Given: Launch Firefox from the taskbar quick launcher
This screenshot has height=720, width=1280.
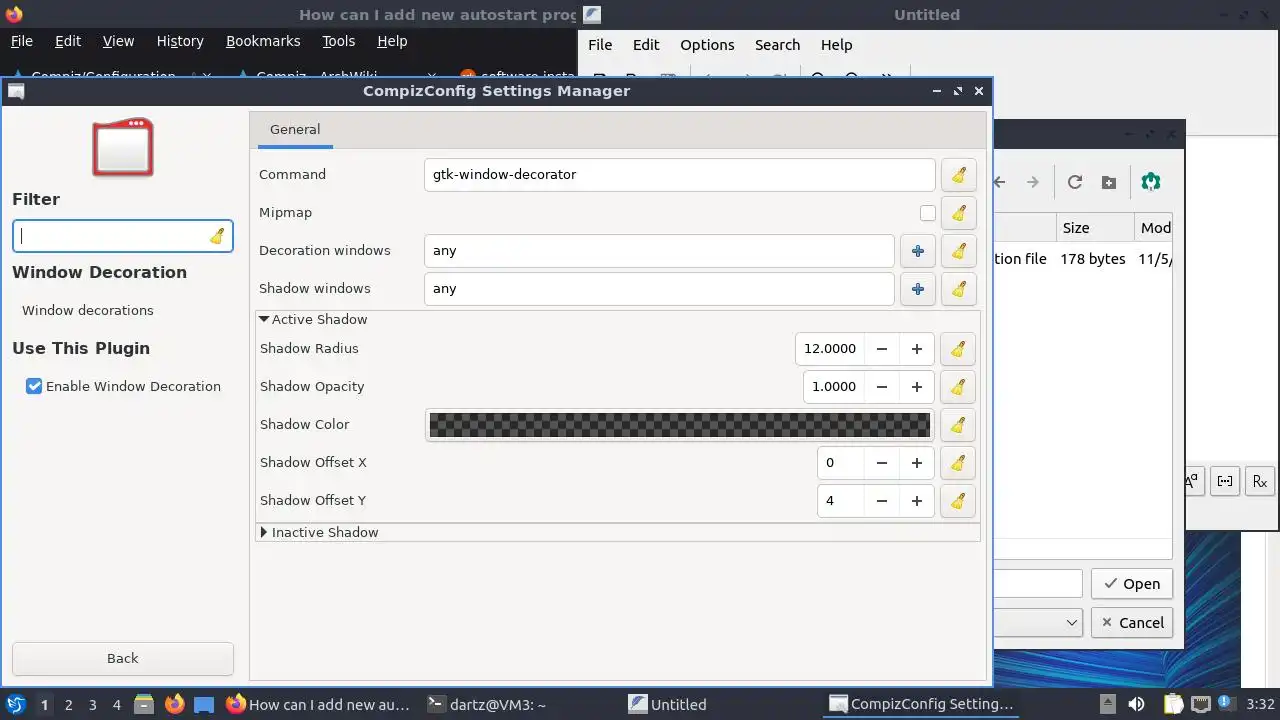Looking at the screenshot, I should pyautogui.click(x=174, y=704).
